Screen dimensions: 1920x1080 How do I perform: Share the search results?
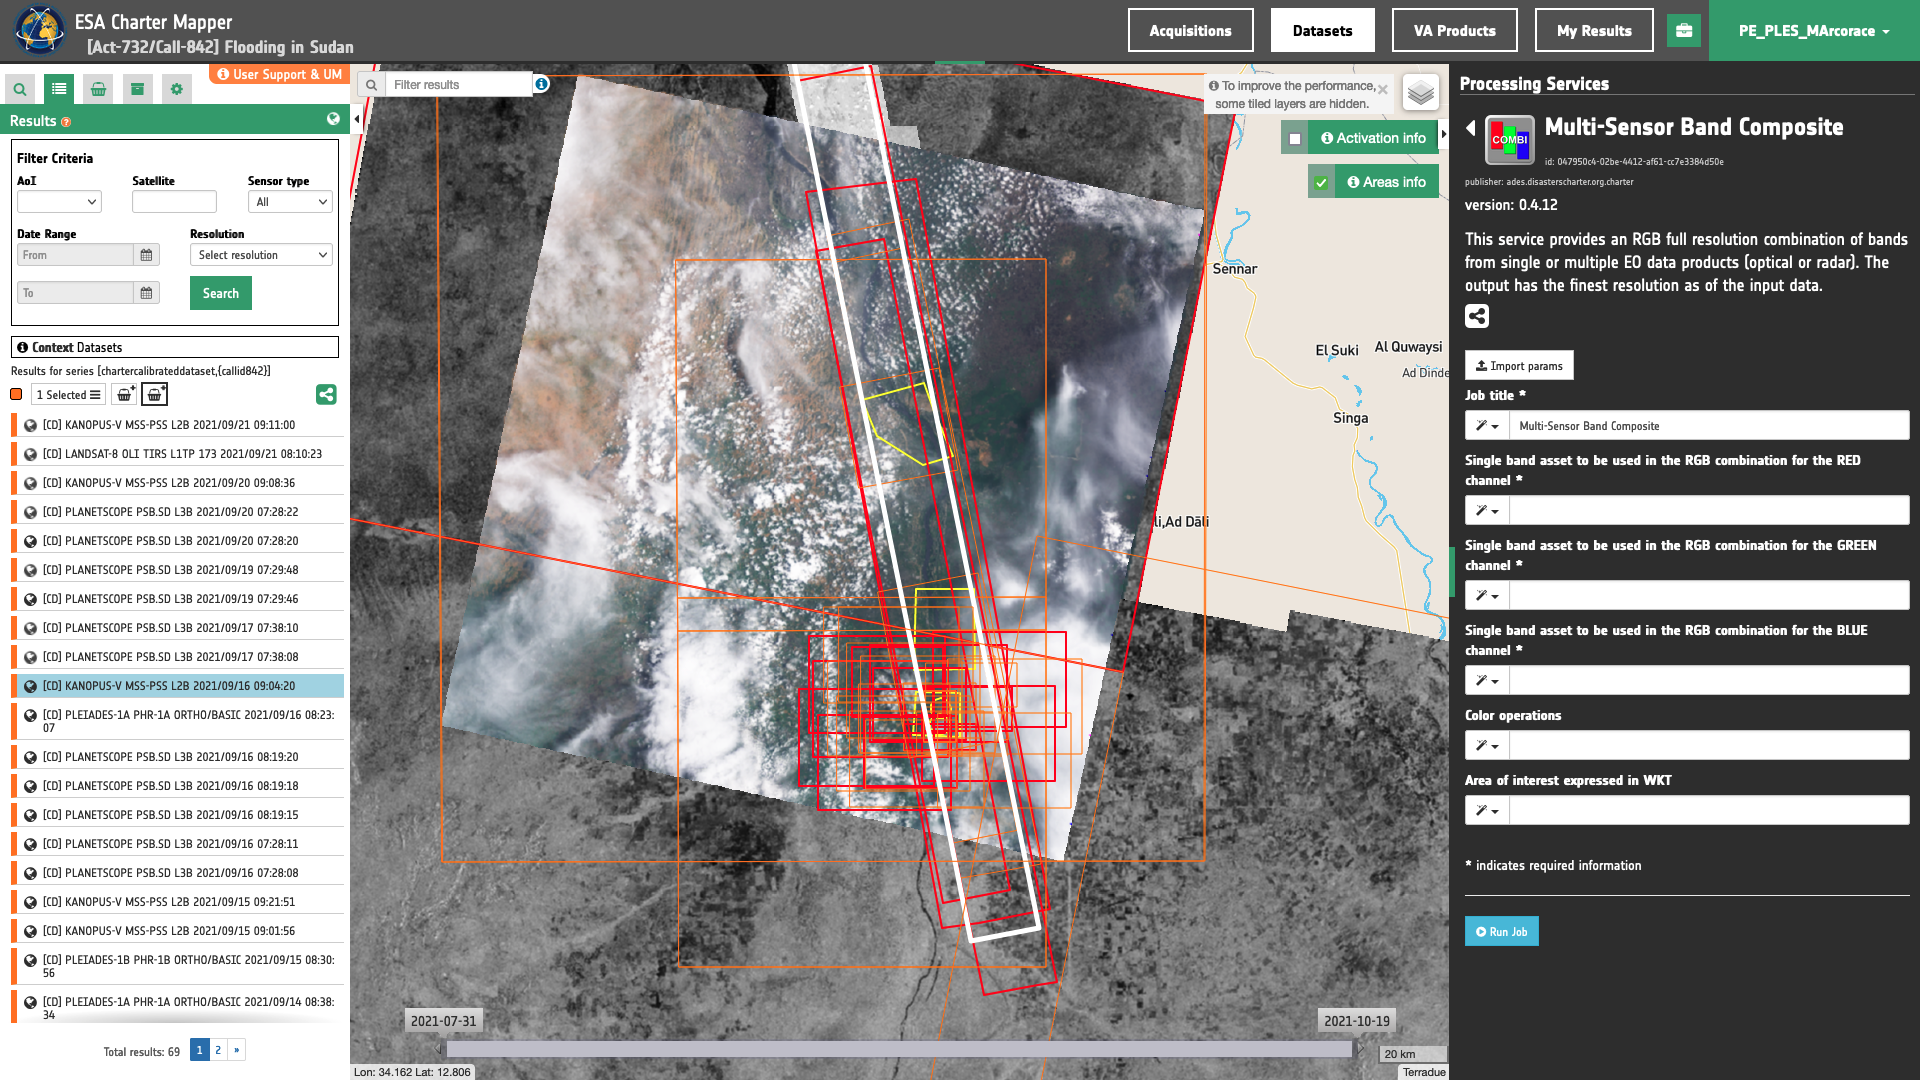click(326, 395)
